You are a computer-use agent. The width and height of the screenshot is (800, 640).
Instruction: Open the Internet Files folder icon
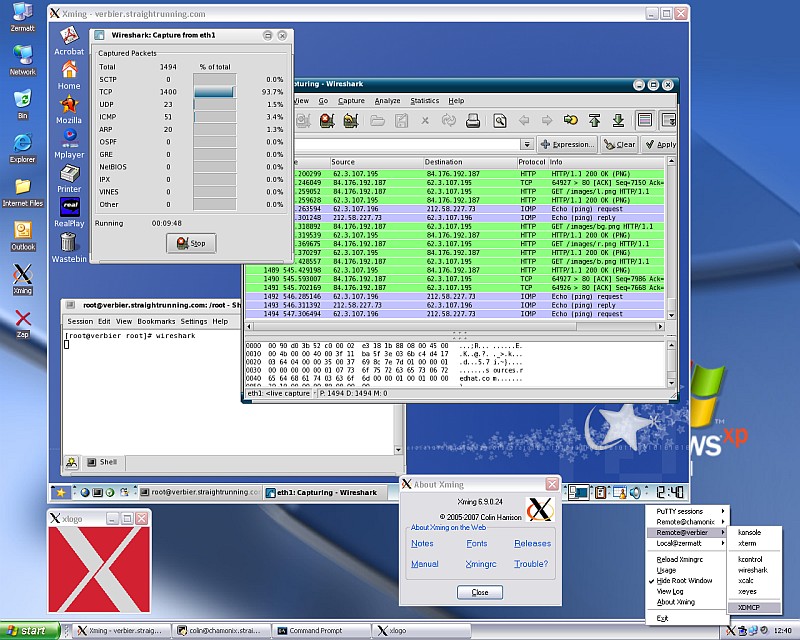[22, 192]
